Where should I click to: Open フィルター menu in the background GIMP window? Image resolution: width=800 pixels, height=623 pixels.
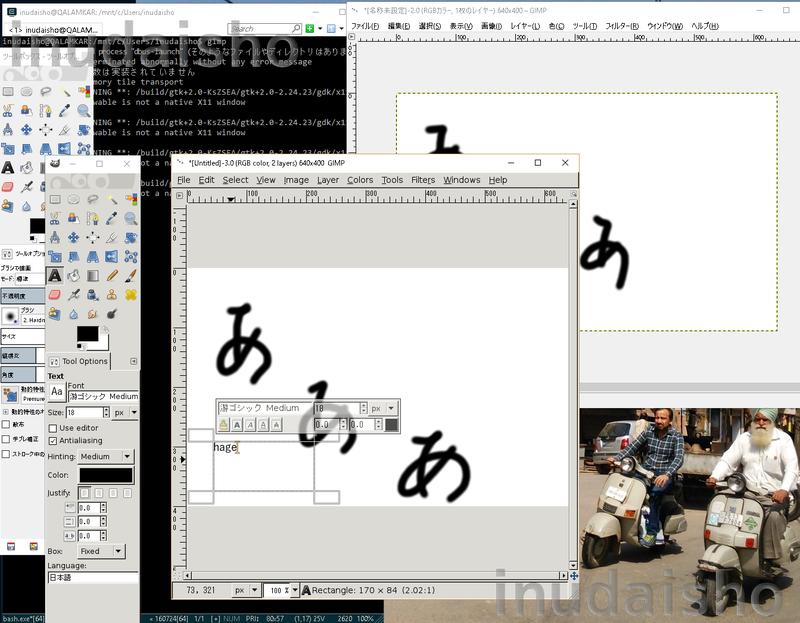coord(622,26)
